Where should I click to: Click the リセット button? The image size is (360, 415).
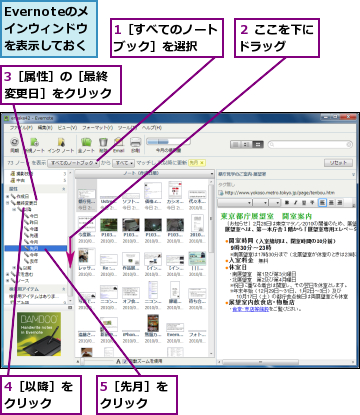pos(338,163)
